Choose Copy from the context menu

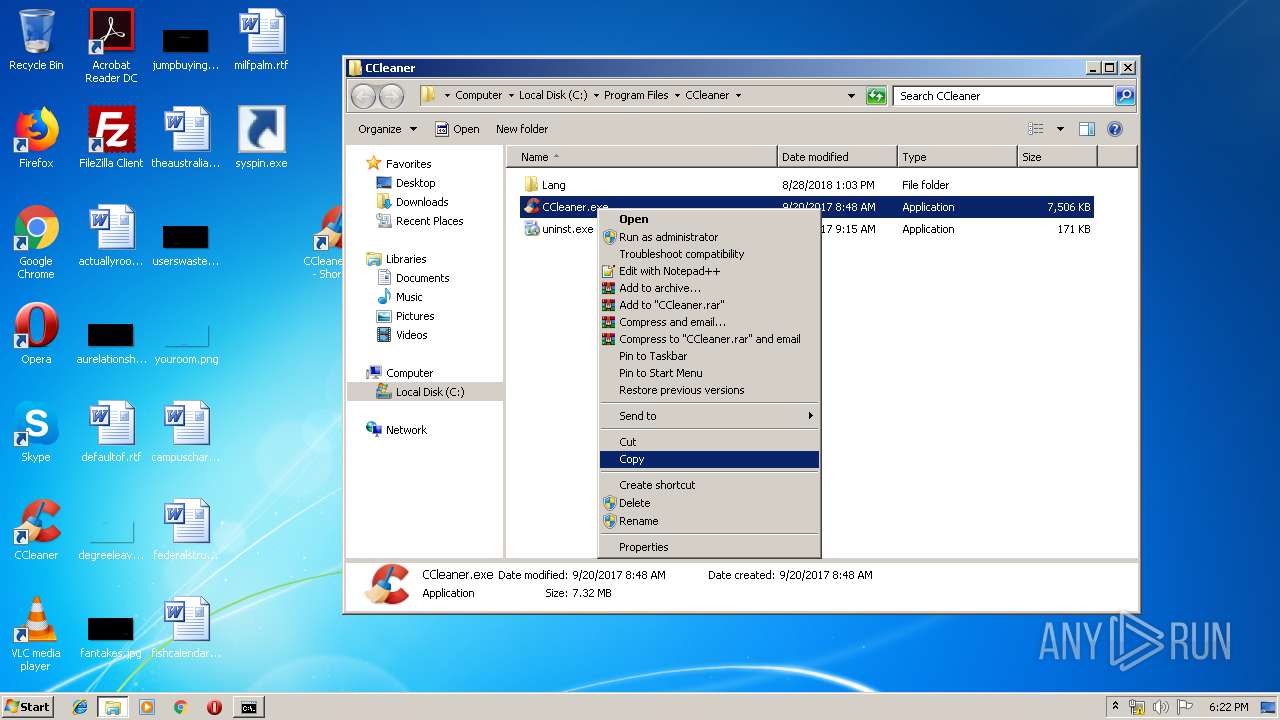tap(709, 459)
